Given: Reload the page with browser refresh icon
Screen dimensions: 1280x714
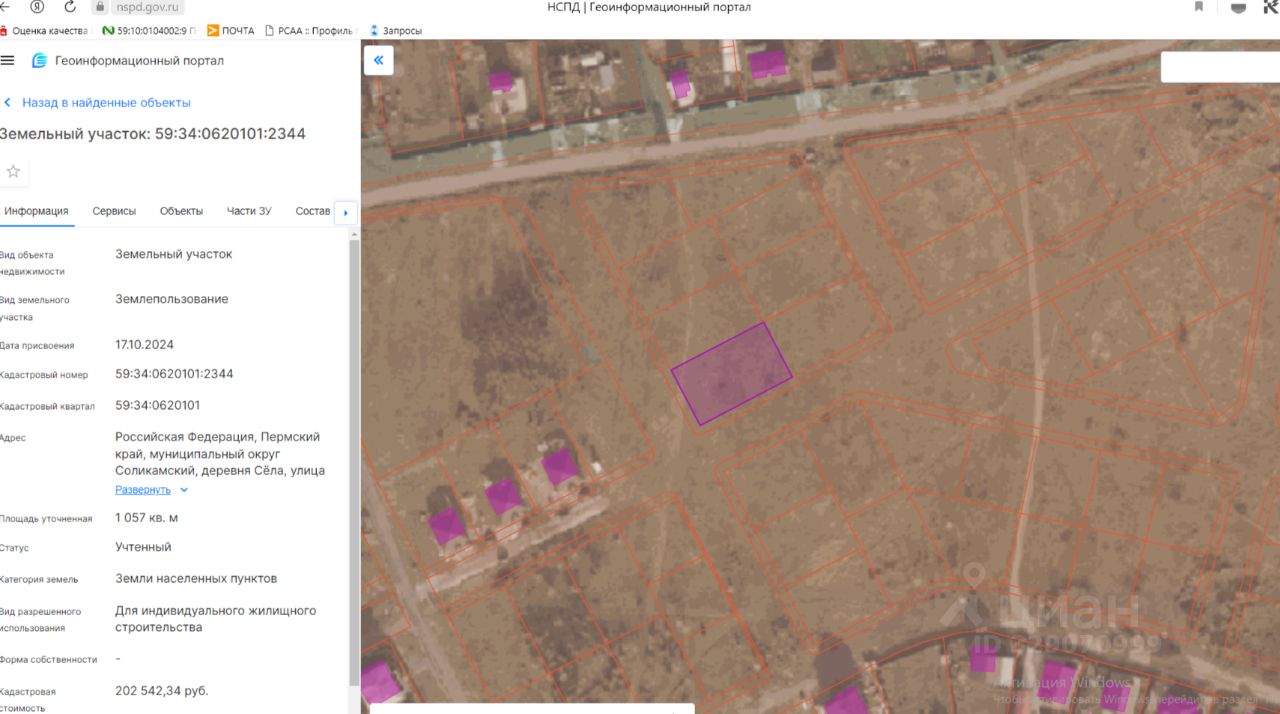Looking at the screenshot, I should tap(70, 7).
